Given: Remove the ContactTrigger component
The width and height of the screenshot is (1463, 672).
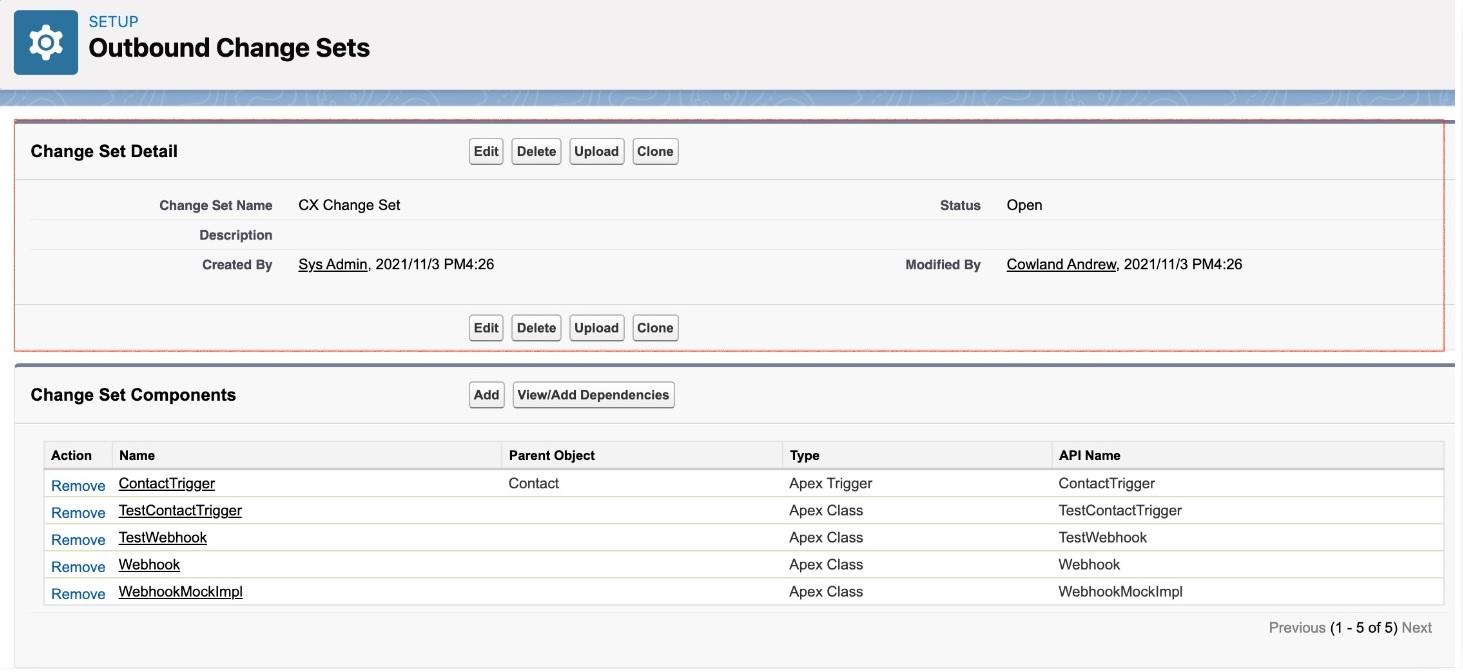Looking at the screenshot, I should tap(78, 485).
